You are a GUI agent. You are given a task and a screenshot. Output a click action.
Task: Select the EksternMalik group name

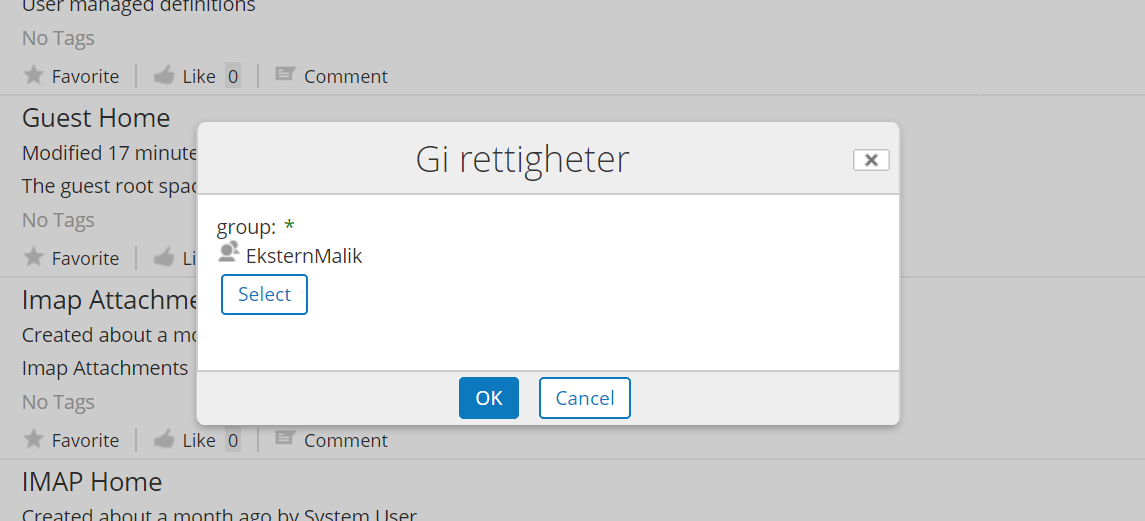[x=304, y=256]
